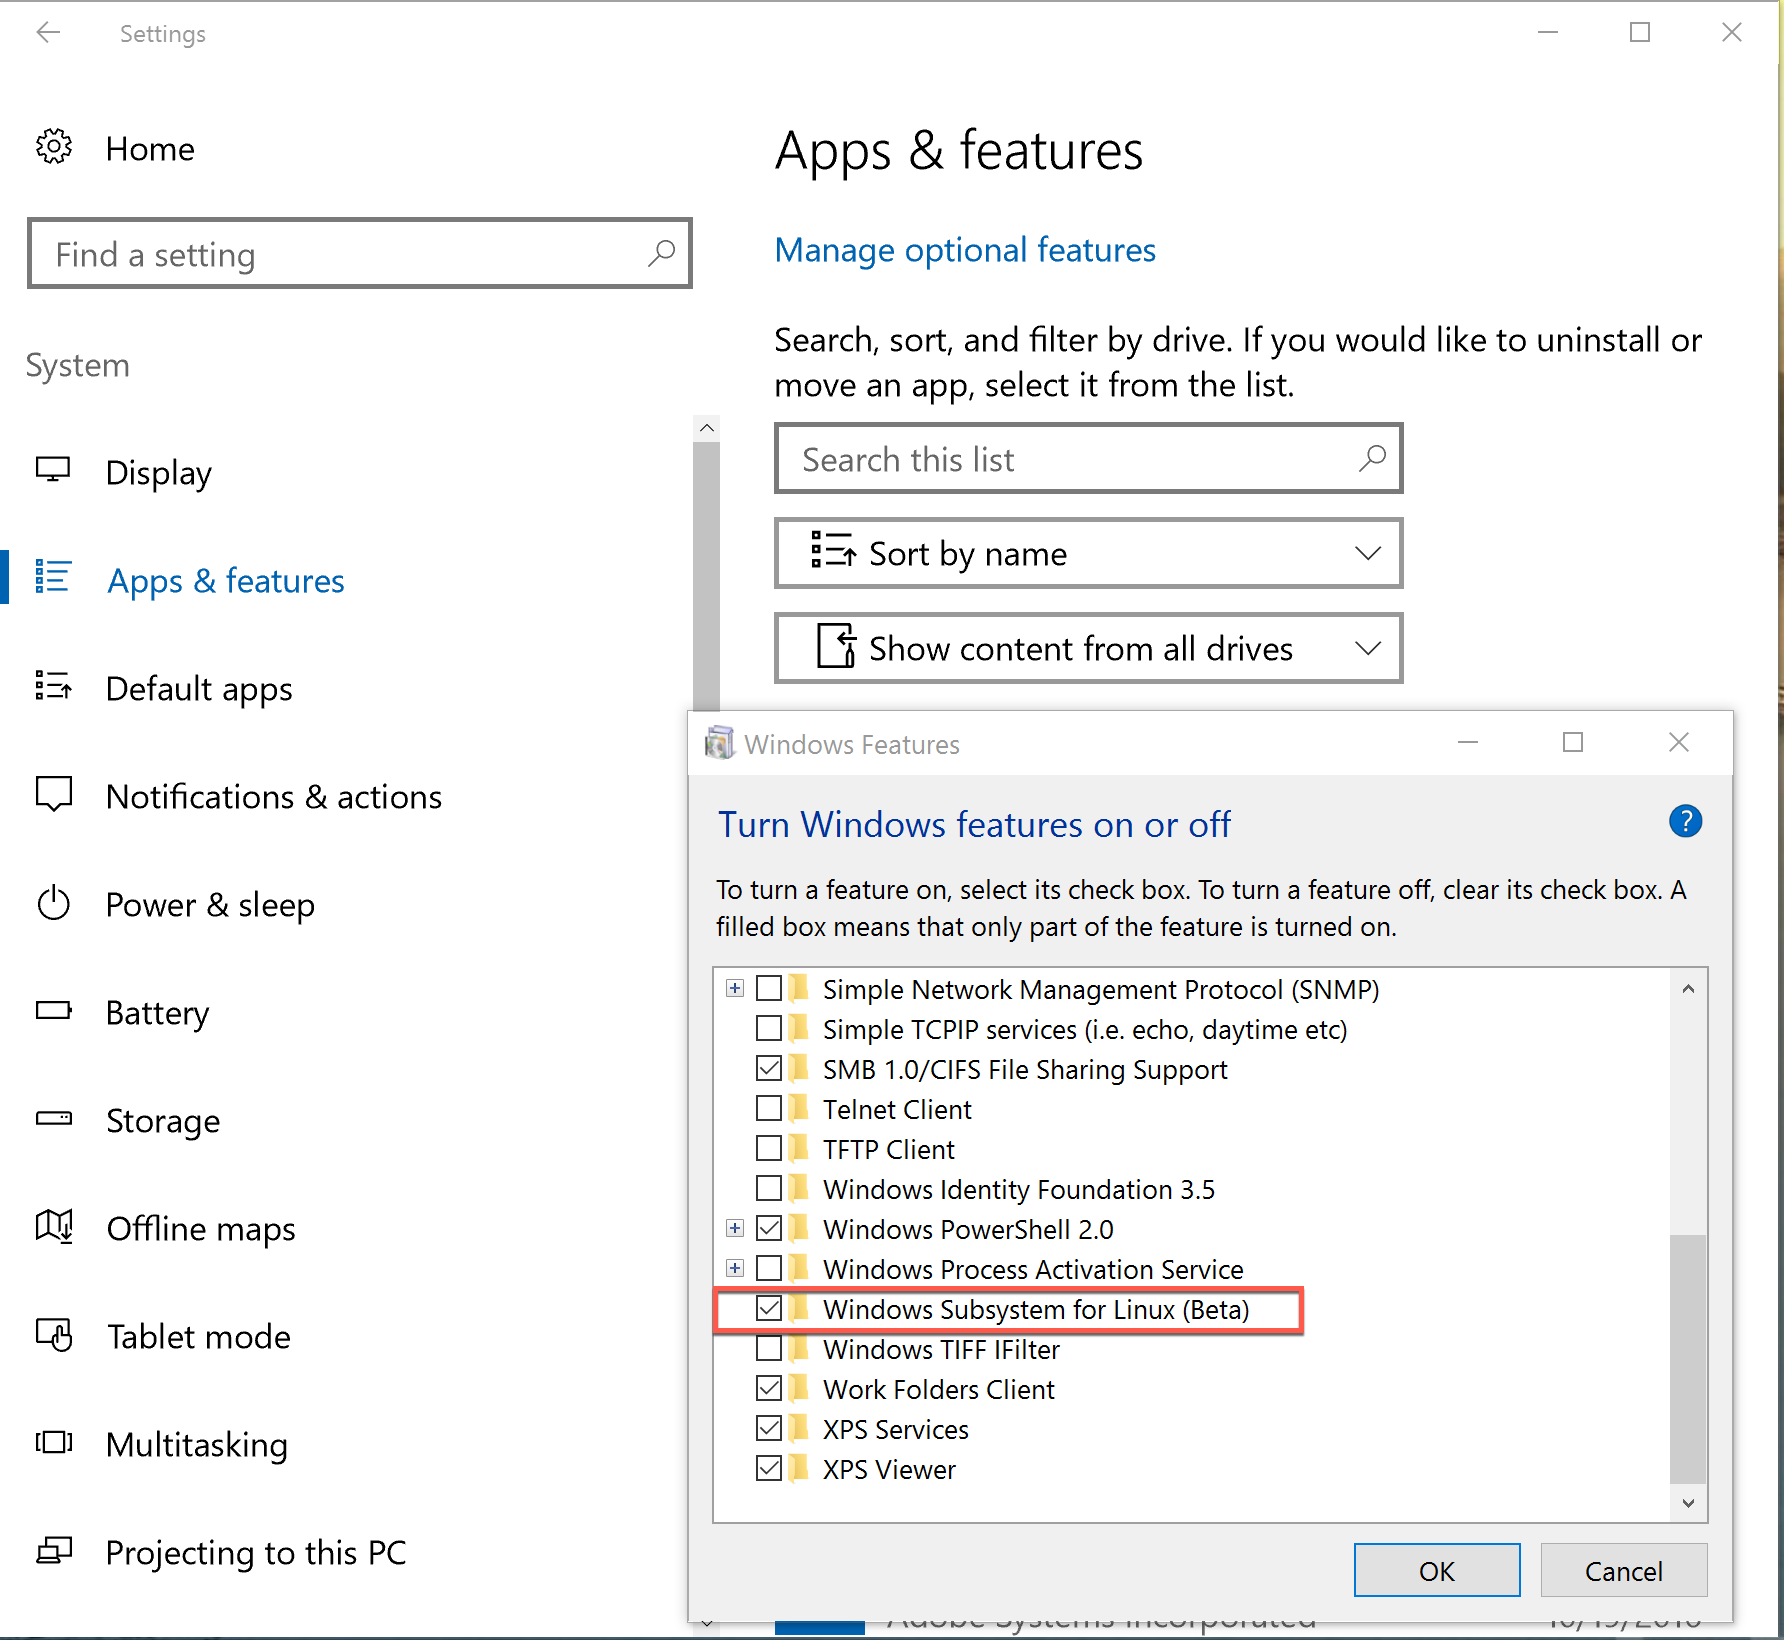Focus the Find a setting field
1784x1640 pixels.
pos(360,253)
